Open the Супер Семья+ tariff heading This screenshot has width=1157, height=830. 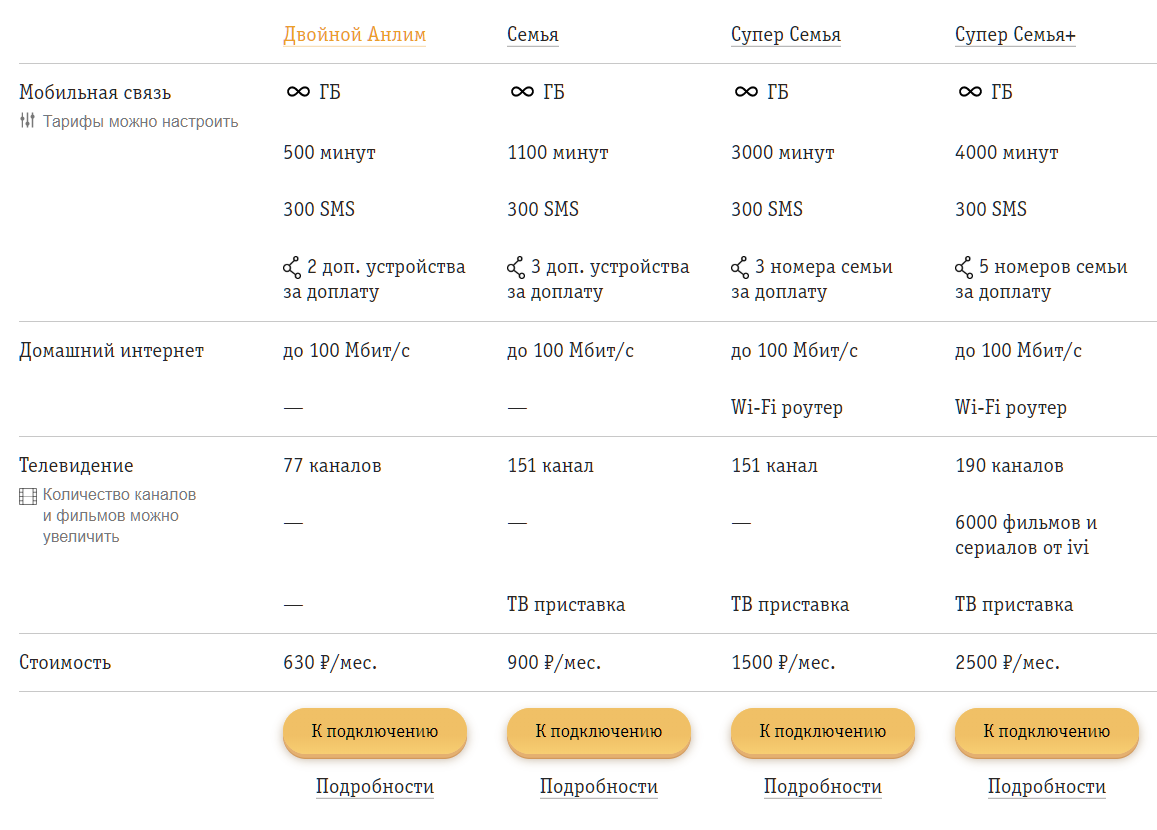1015,35
